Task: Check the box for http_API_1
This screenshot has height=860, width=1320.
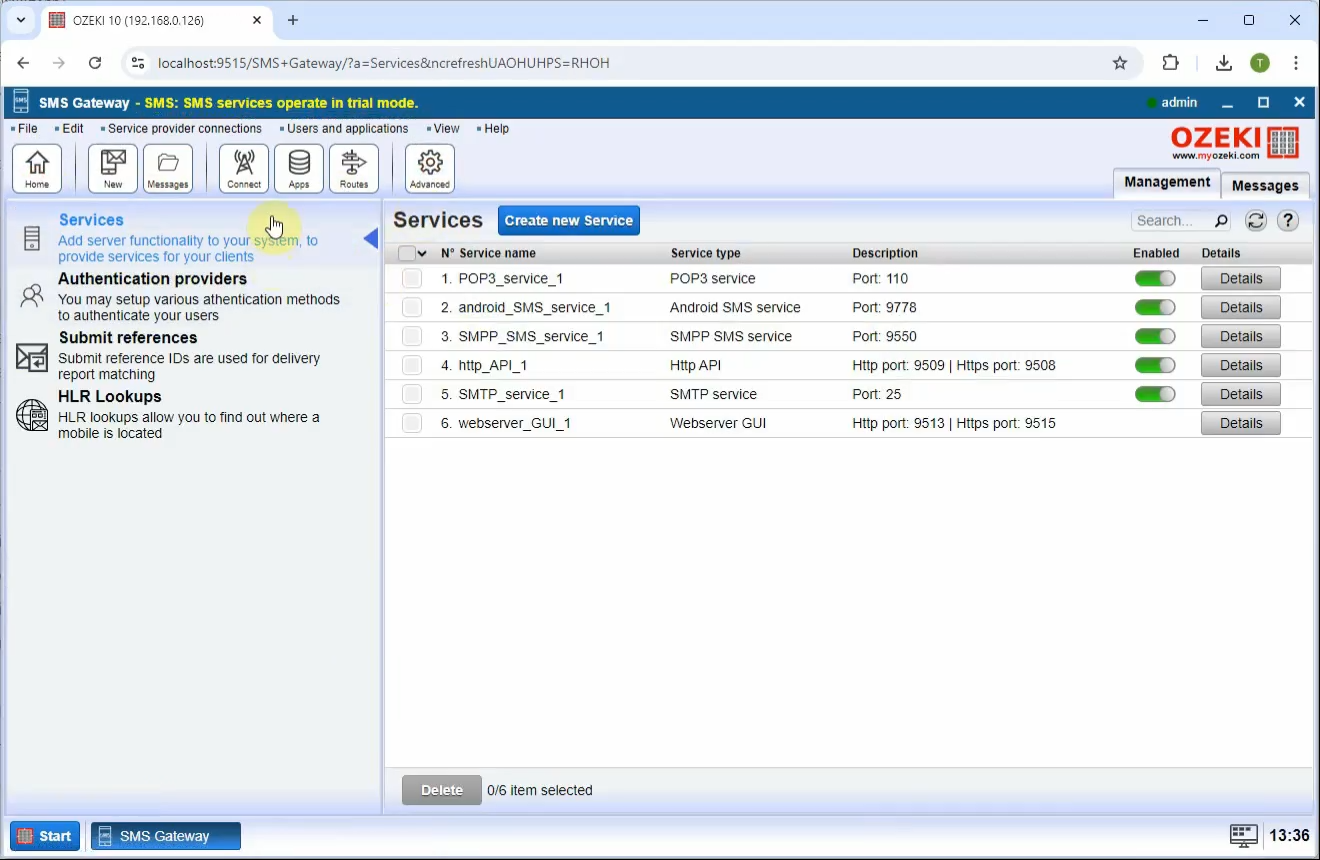Action: click(412, 366)
